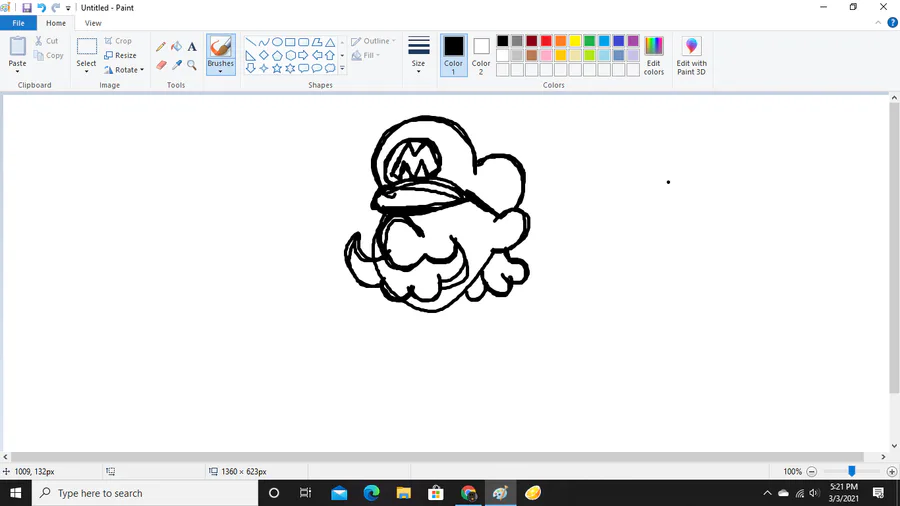This screenshot has width=900, height=506.
Task: Pick the Five-point star shape
Action: pyautogui.click(x=277, y=68)
